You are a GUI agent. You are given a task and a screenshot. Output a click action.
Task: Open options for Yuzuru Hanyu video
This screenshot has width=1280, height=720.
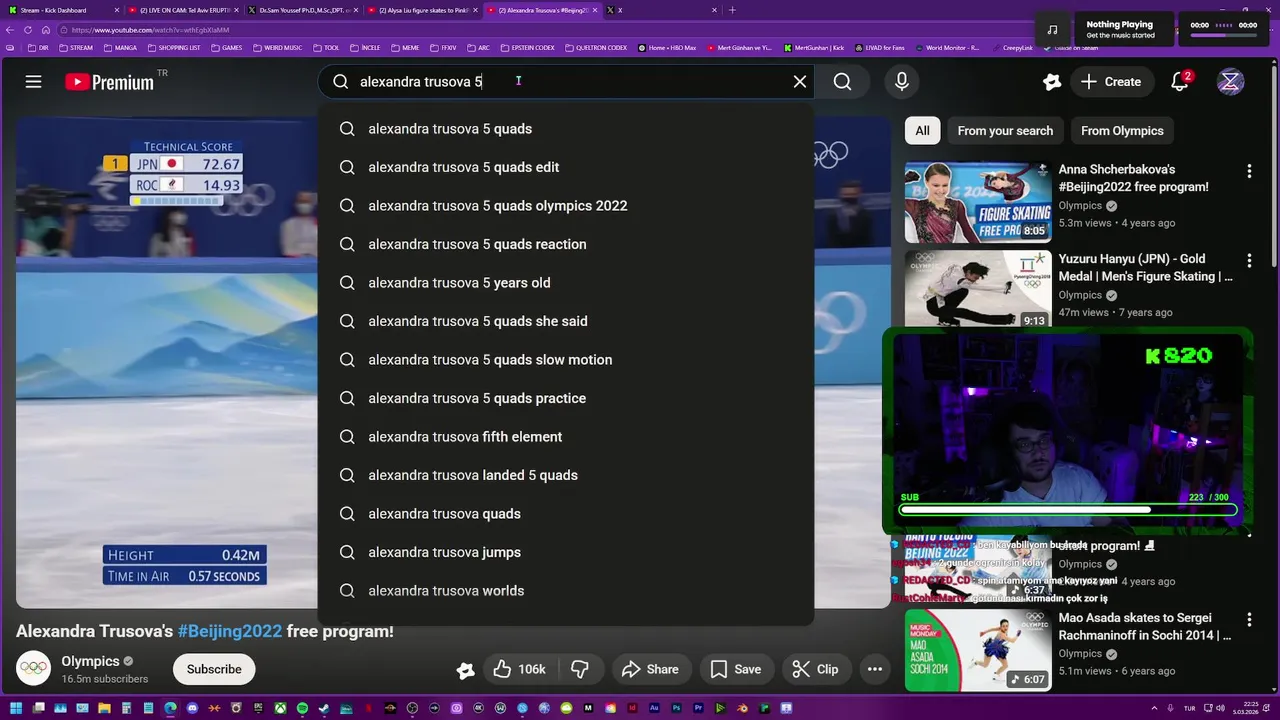[1249, 260]
